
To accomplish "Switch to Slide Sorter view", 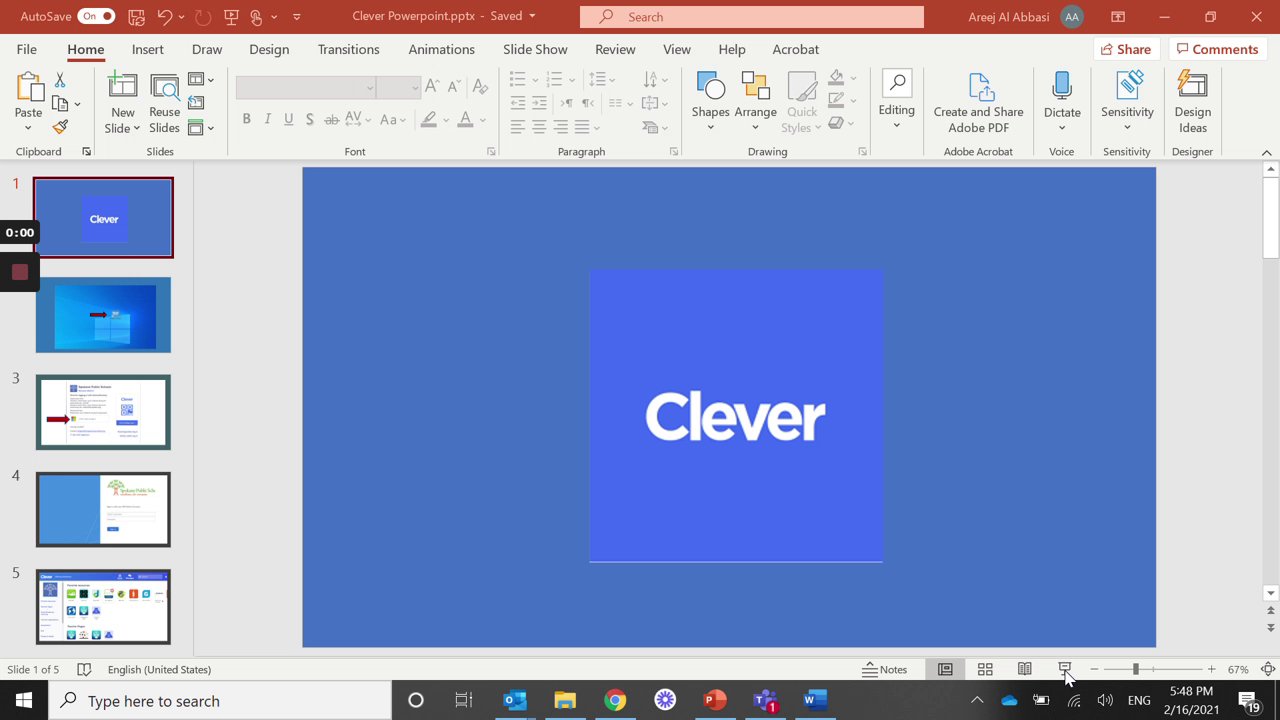I will click(x=985, y=669).
